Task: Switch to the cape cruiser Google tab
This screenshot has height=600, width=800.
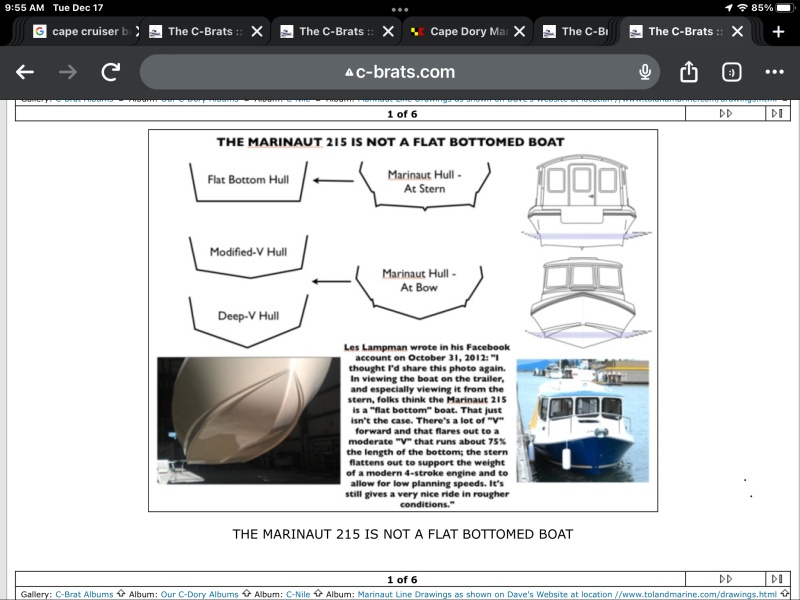Action: [x=84, y=32]
